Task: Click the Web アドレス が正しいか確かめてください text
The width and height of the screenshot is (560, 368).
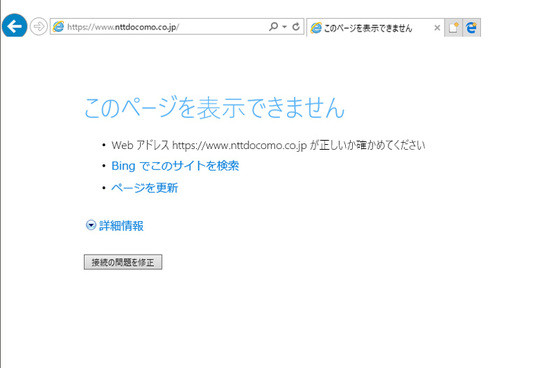Action: point(268,145)
